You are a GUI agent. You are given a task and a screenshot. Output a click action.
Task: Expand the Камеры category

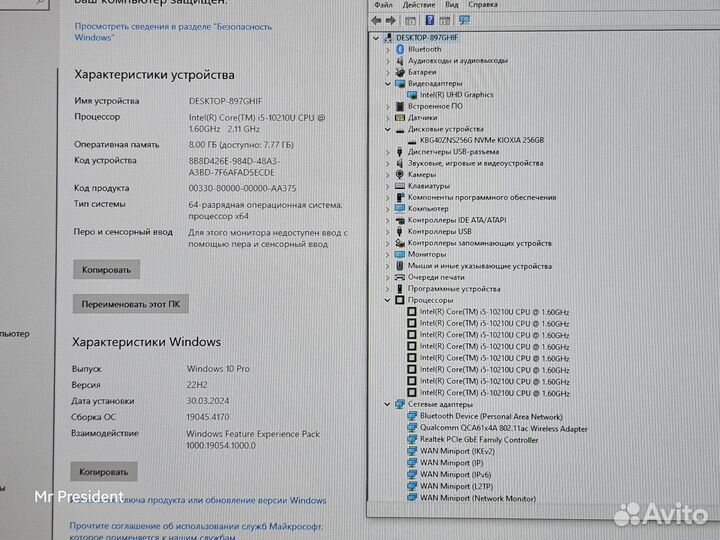pyautogui.click(x=388, y=175)
